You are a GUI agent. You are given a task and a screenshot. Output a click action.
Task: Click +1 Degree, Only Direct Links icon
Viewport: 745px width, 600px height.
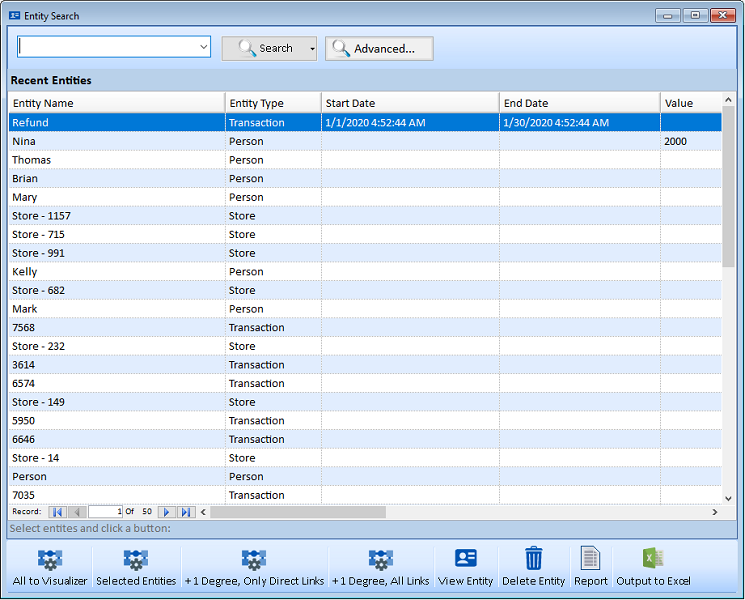(x=254, y=560)
